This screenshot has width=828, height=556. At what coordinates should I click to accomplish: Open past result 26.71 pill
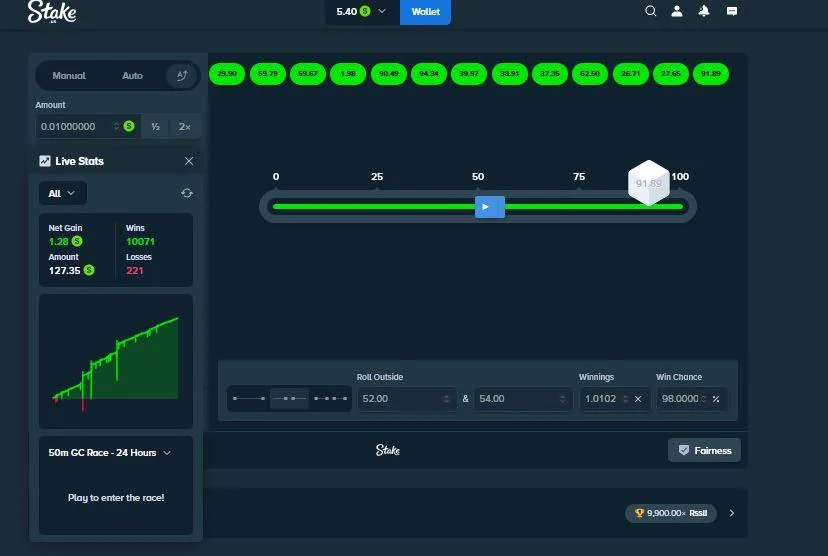(631, 73)
